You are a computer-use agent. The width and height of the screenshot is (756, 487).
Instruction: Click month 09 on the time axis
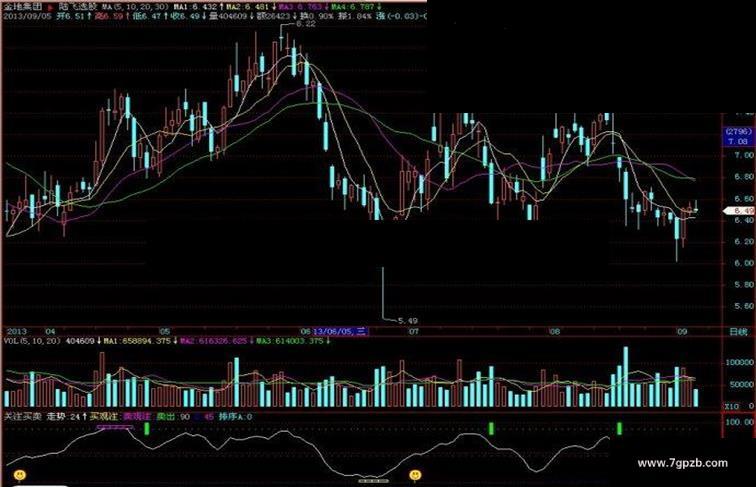point(681,332)
